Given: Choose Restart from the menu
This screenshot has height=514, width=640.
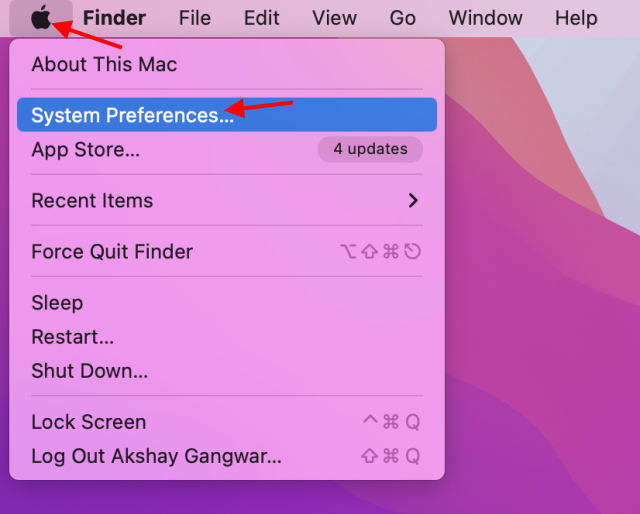Looking at the screenshot, I should coord(72,337).
